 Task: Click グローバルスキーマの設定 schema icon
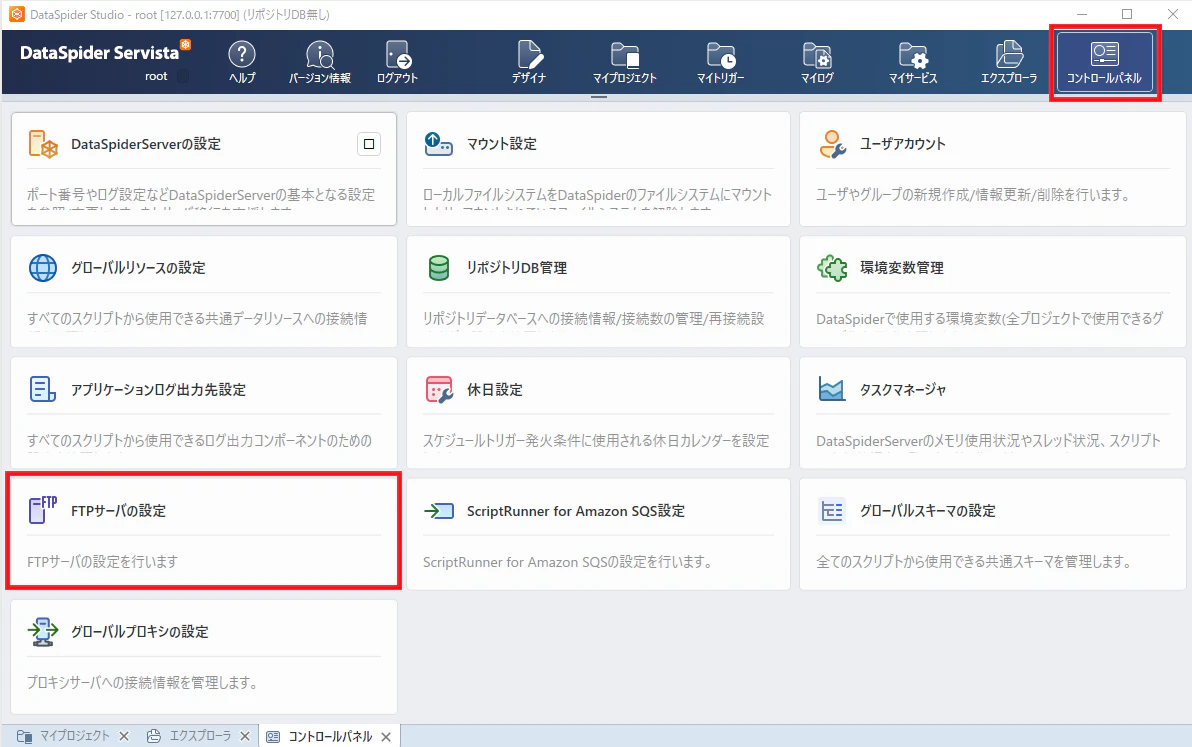point(832,511)
